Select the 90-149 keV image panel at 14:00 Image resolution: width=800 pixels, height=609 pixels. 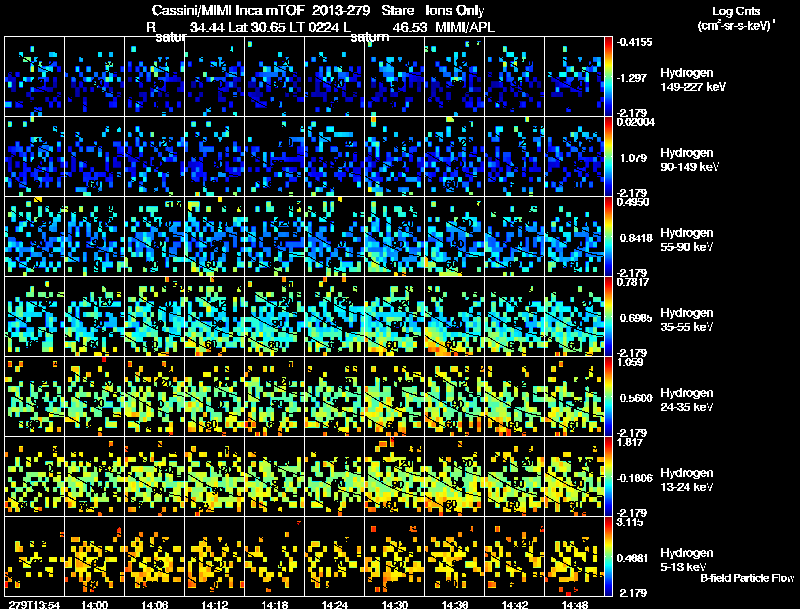(94, 157)
